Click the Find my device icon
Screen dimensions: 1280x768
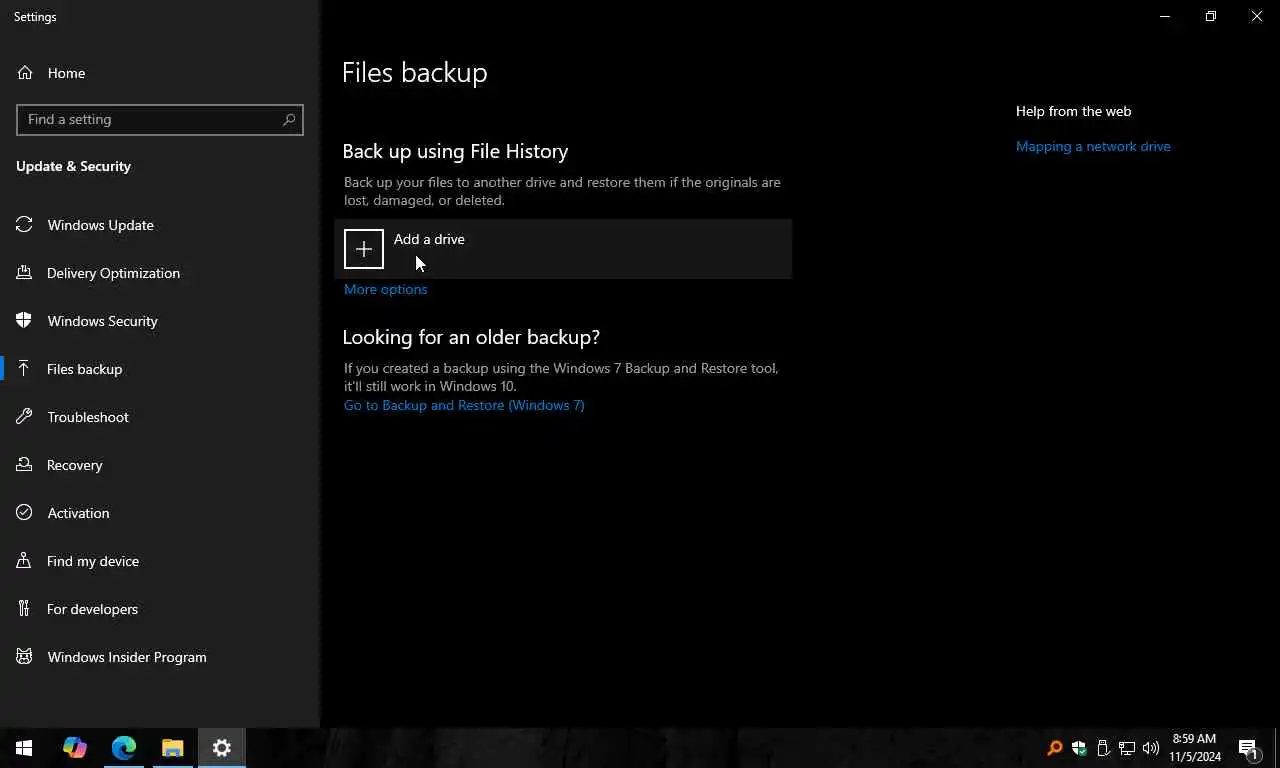click(x=25, y=561)
